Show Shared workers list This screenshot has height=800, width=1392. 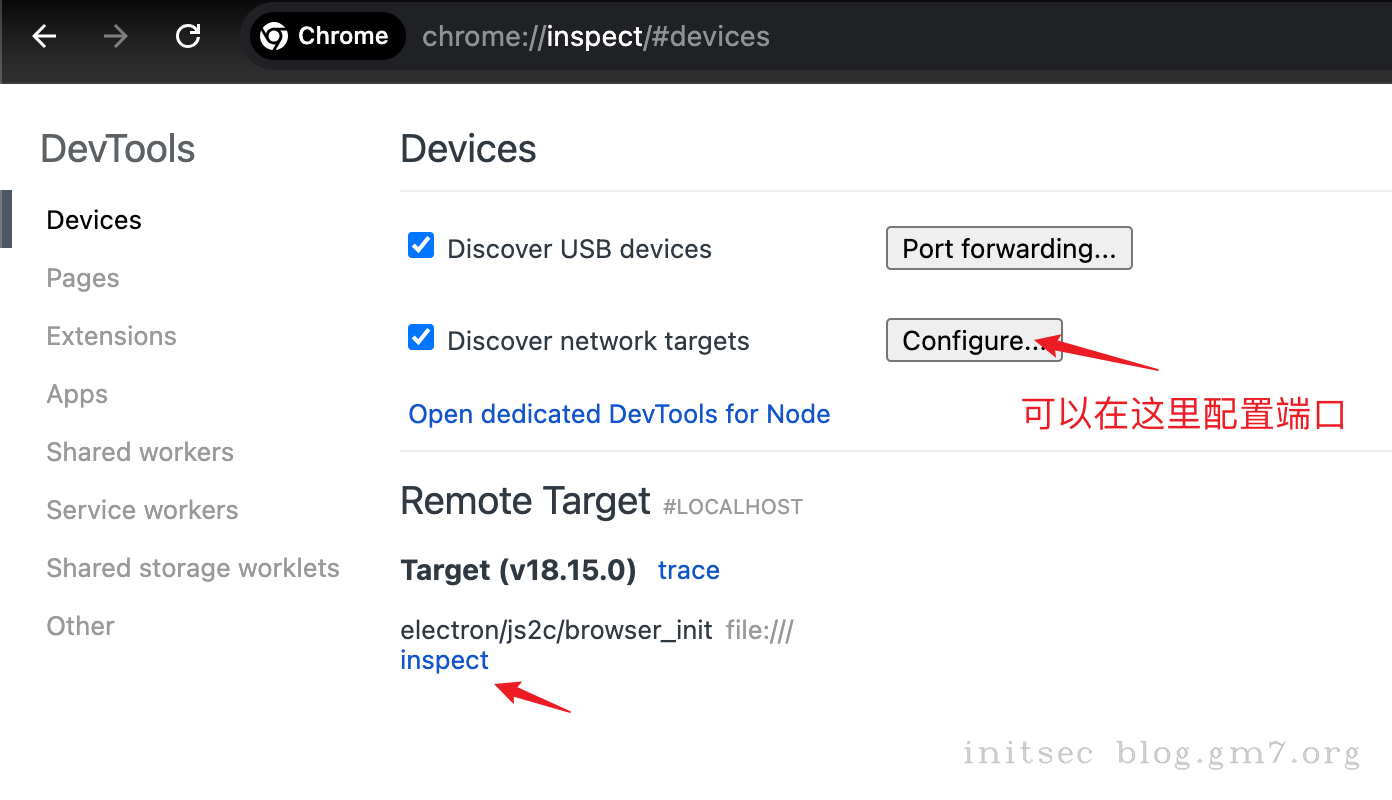140,452
